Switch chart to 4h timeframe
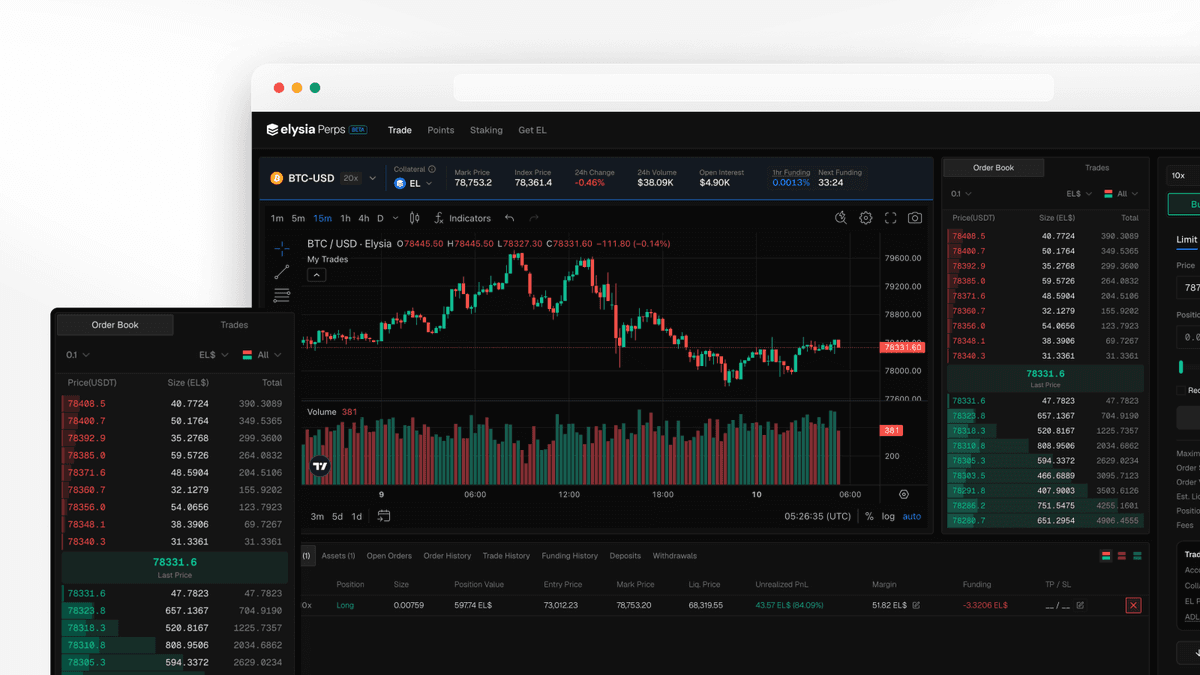 (x=364, y=218)
